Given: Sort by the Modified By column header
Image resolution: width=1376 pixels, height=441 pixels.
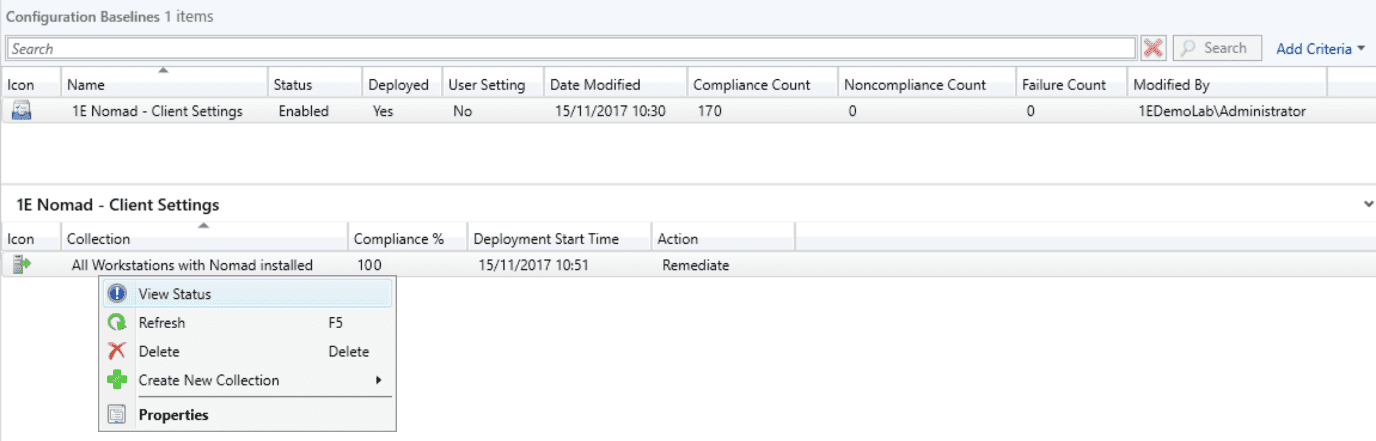Looking at the screenshot, I should point(1227,85).
